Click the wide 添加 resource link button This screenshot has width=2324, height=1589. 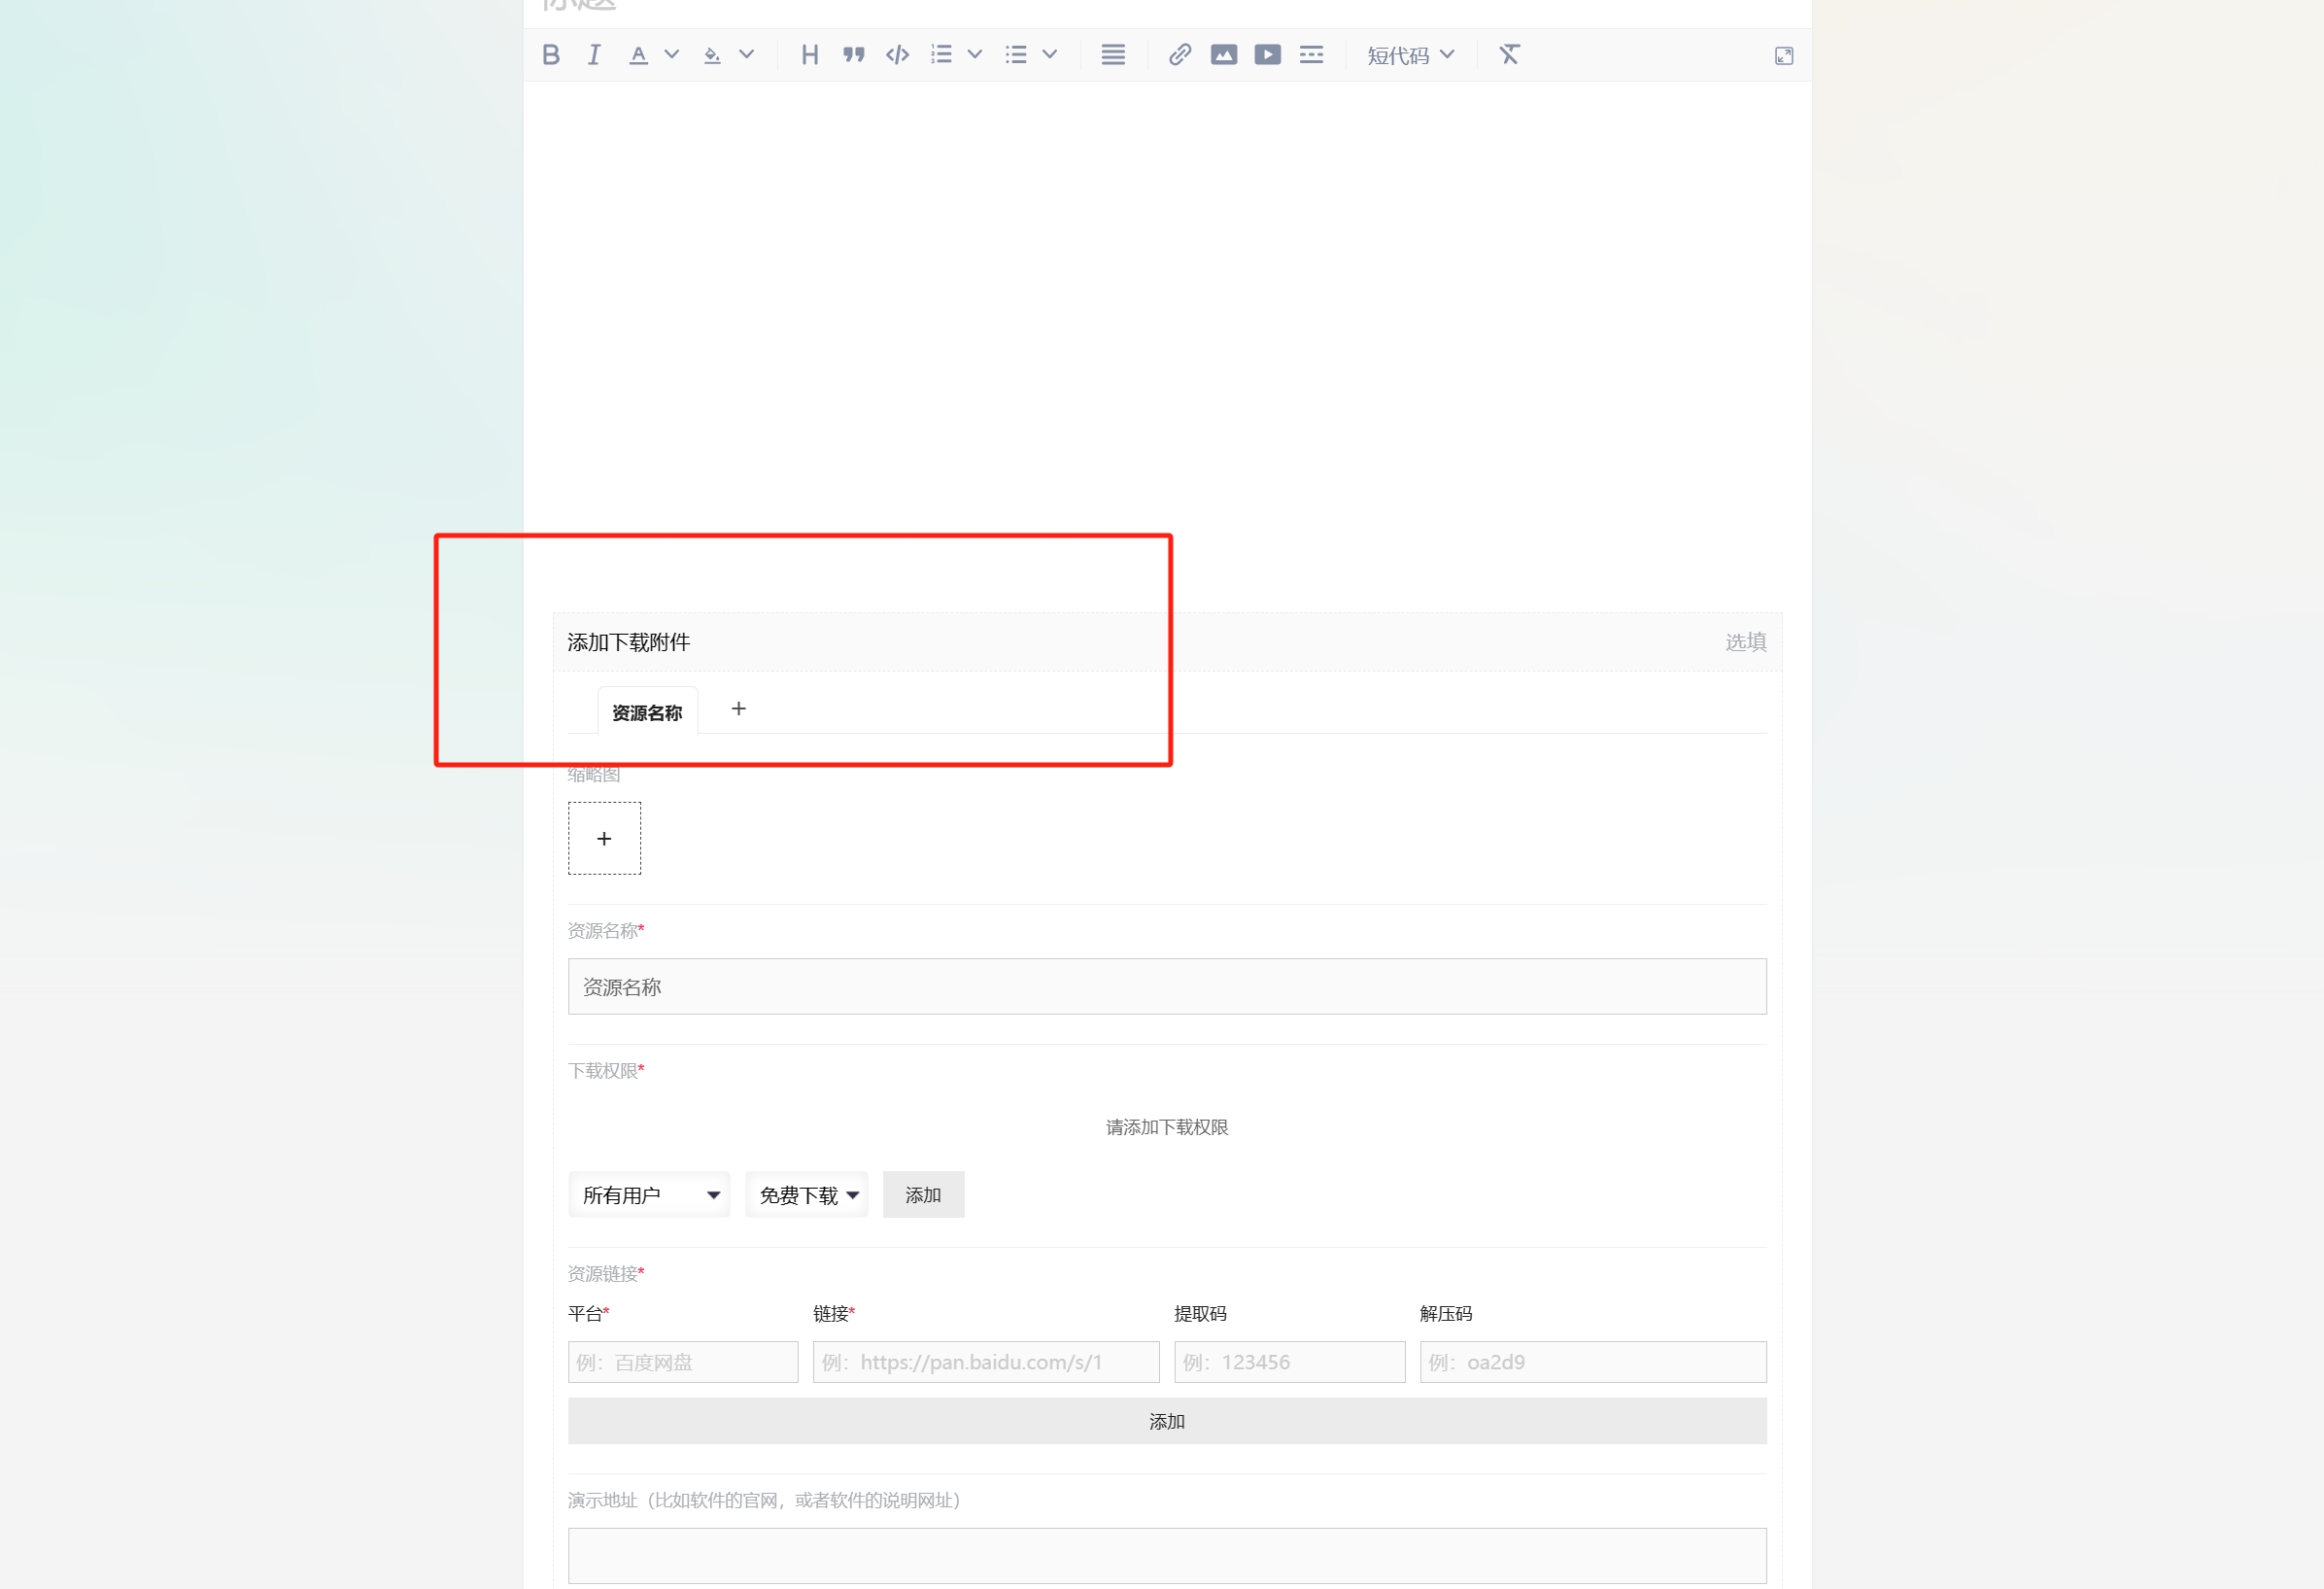(1166, 1421)
